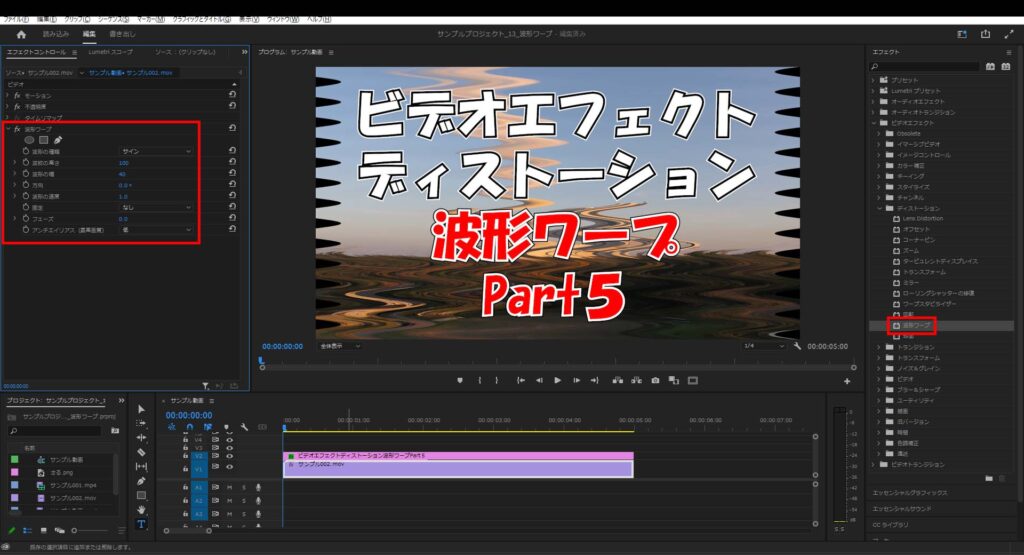
Task: Click the button editor plus icon
Action: 847,381
